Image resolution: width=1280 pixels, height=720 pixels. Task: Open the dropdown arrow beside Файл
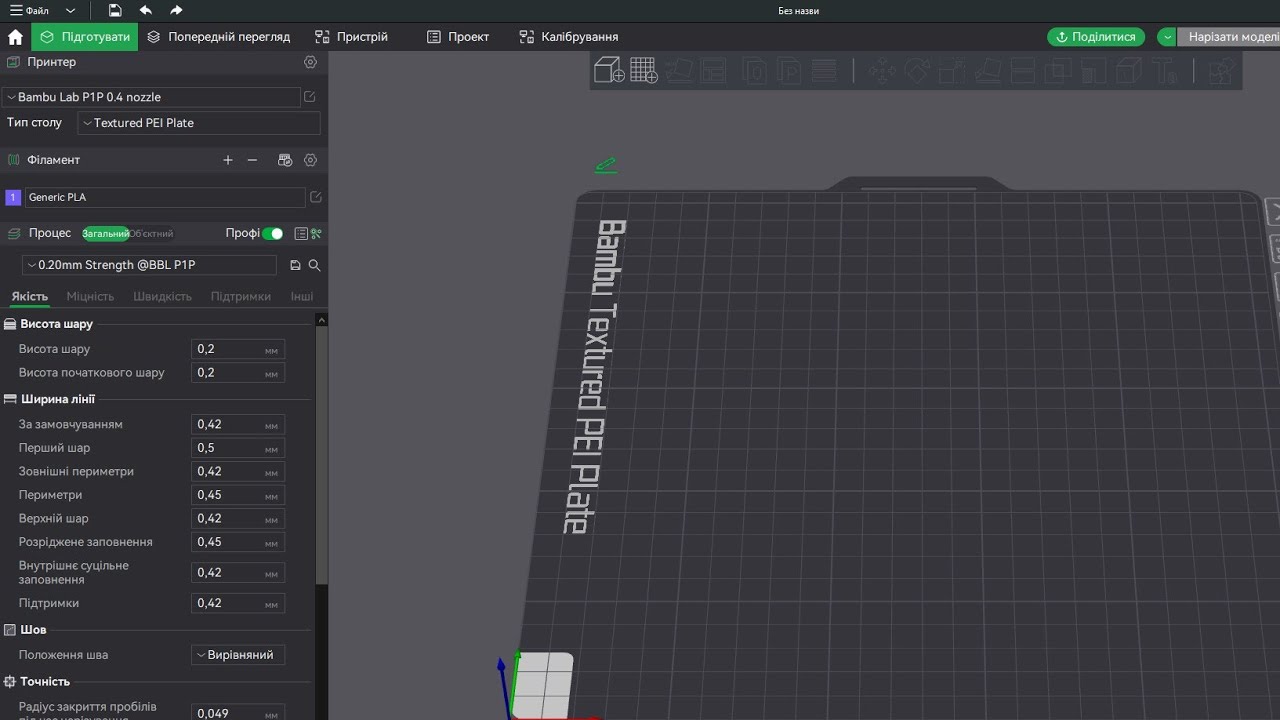click(x=70, y=10)
